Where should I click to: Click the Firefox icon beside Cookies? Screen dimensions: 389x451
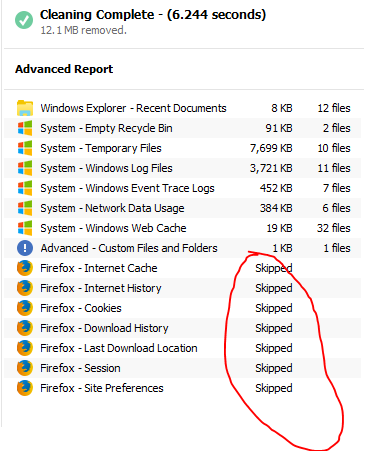(x=25, y=308)
